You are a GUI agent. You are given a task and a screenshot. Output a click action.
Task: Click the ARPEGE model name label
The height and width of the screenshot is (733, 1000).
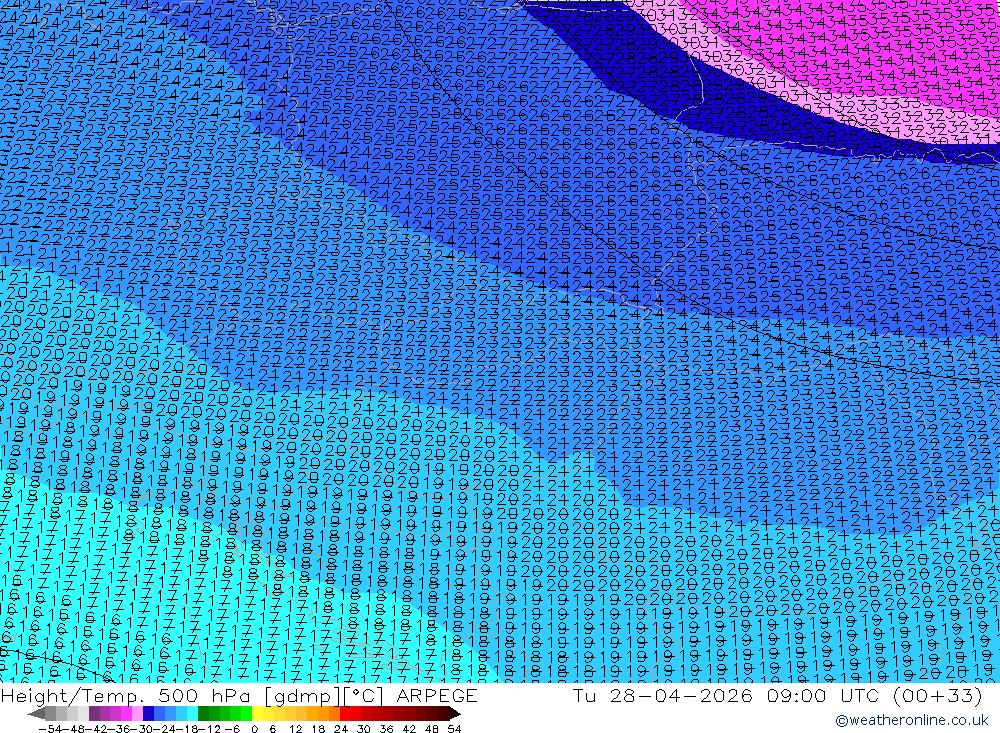tap(437, 695)
